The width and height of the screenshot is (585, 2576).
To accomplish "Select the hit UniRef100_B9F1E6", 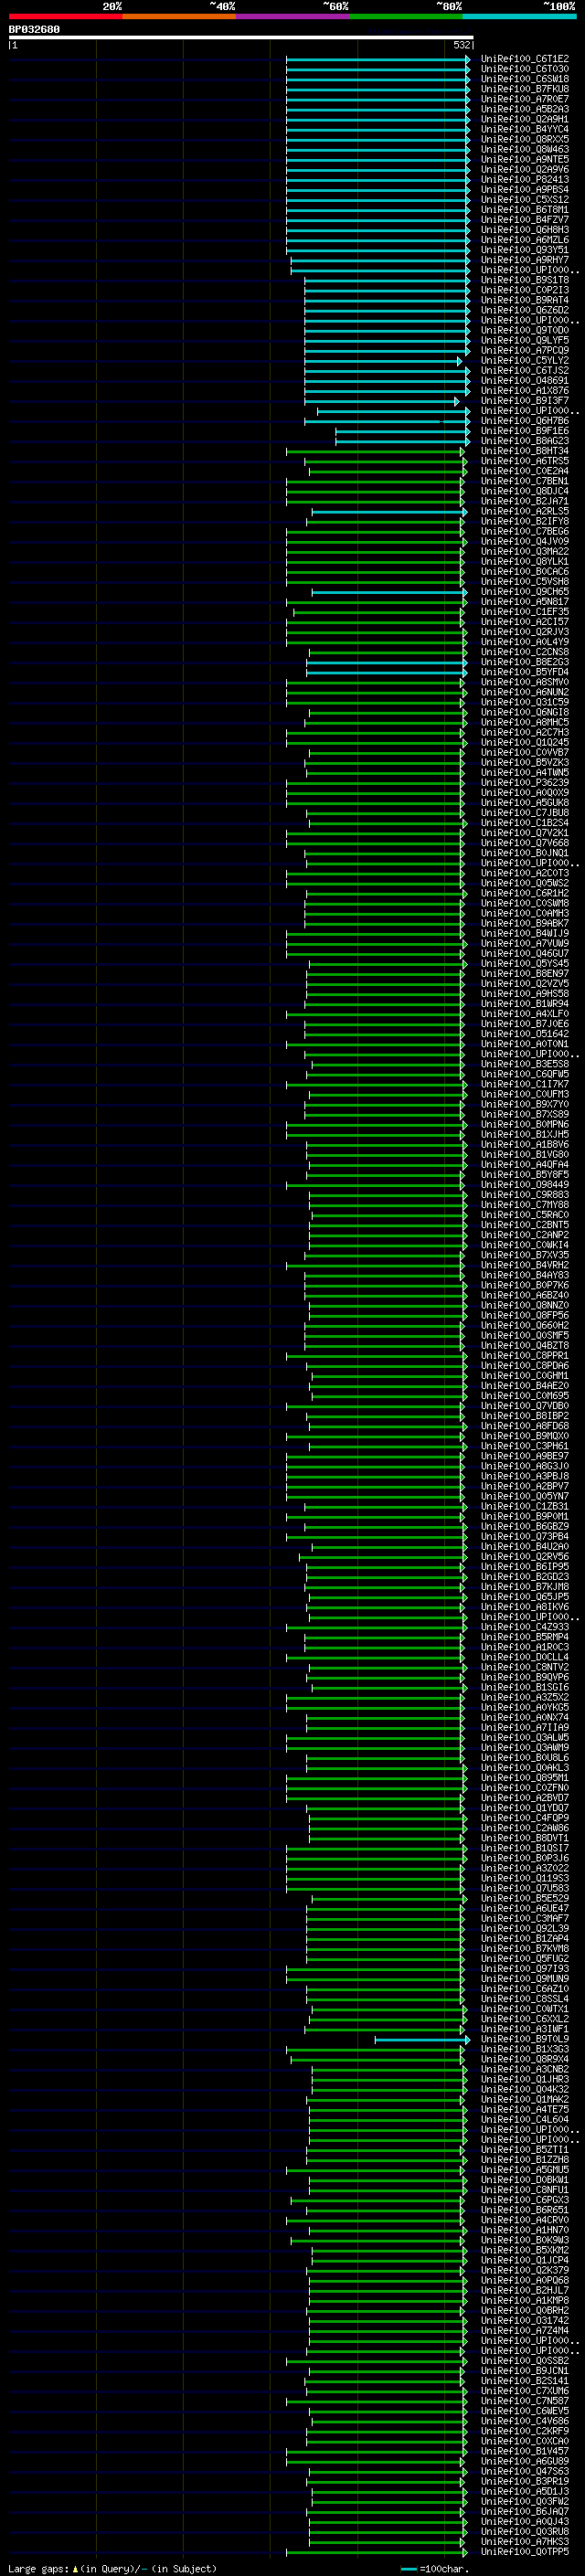I will coord(524,431).
